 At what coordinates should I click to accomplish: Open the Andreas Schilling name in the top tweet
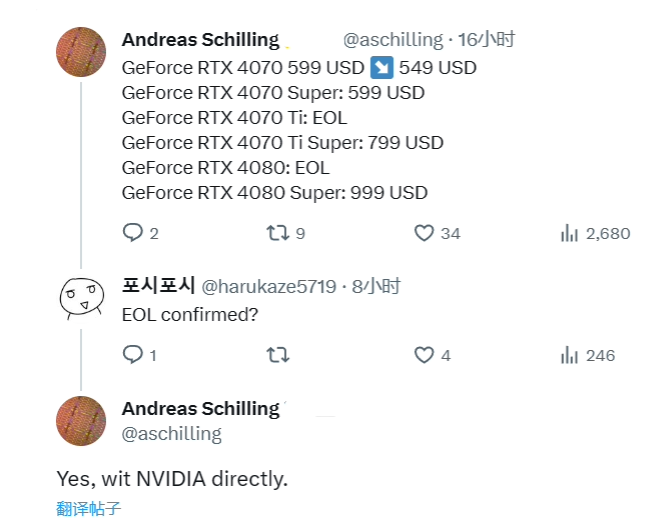pyautogui.click(x=200, y=40)
